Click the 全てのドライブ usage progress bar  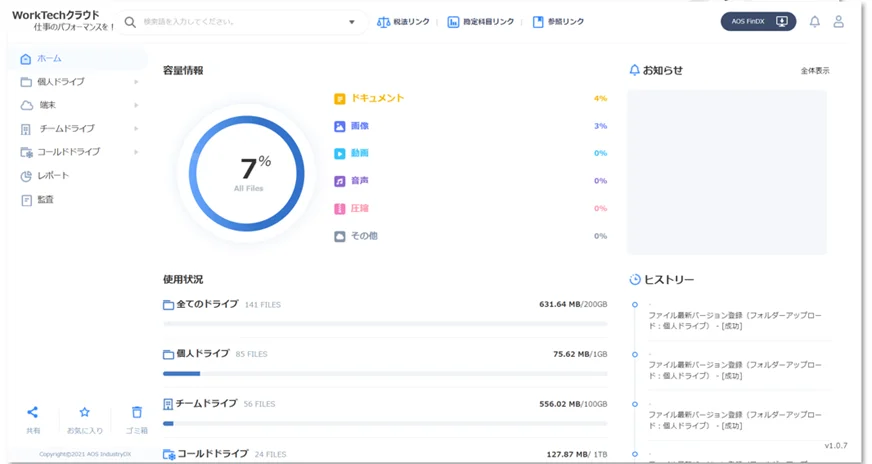point(385,323)
